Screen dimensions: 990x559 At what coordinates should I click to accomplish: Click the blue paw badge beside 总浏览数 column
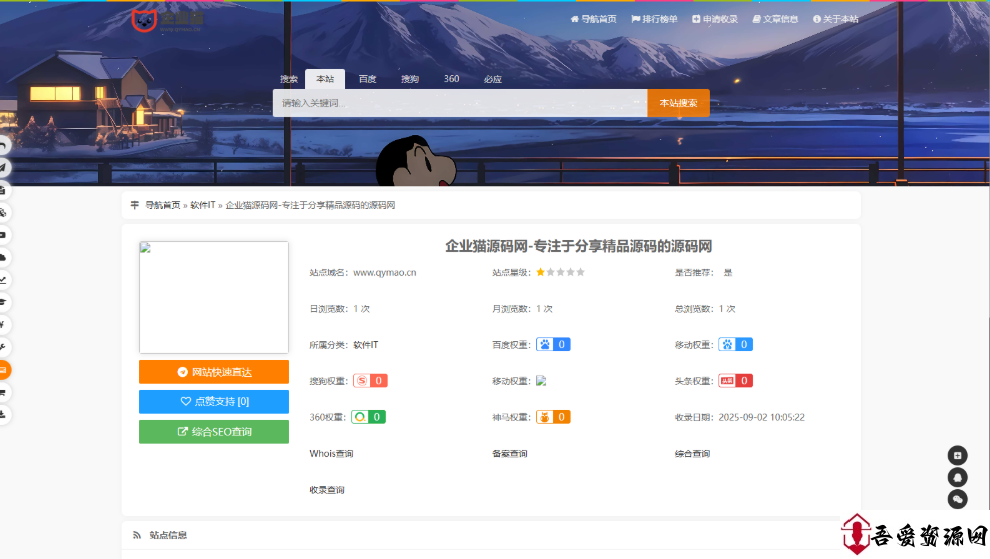click(736, 344)
